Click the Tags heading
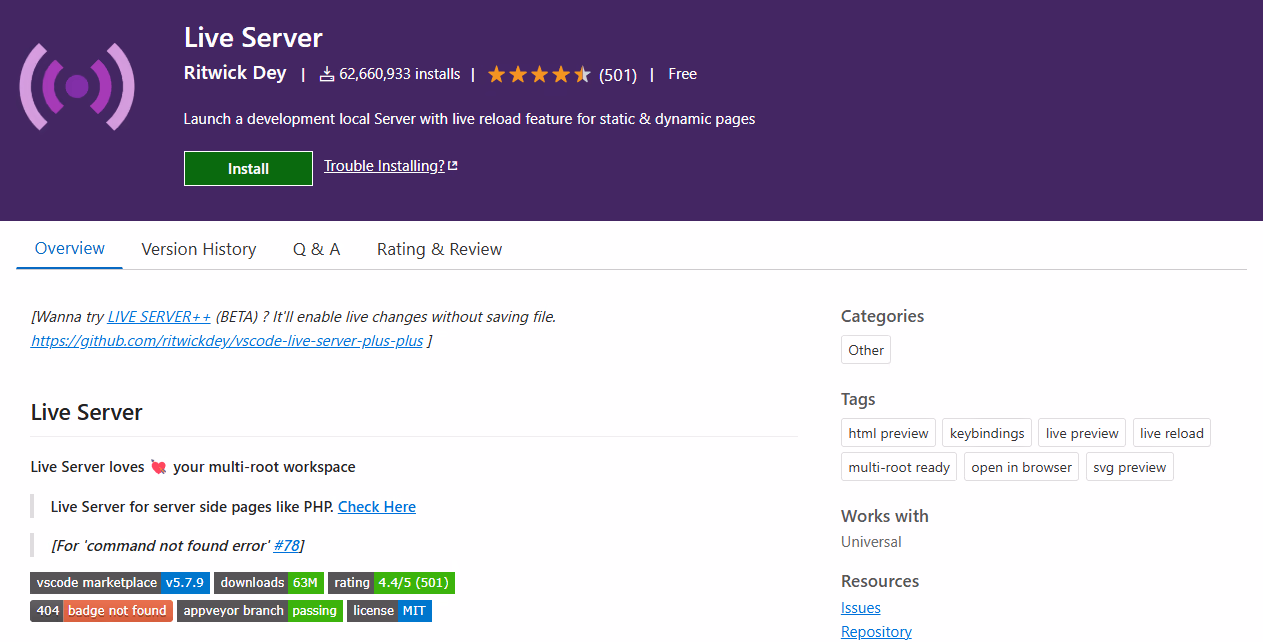The height and width of the screenshot is (642, 1263). pos(858,399)
